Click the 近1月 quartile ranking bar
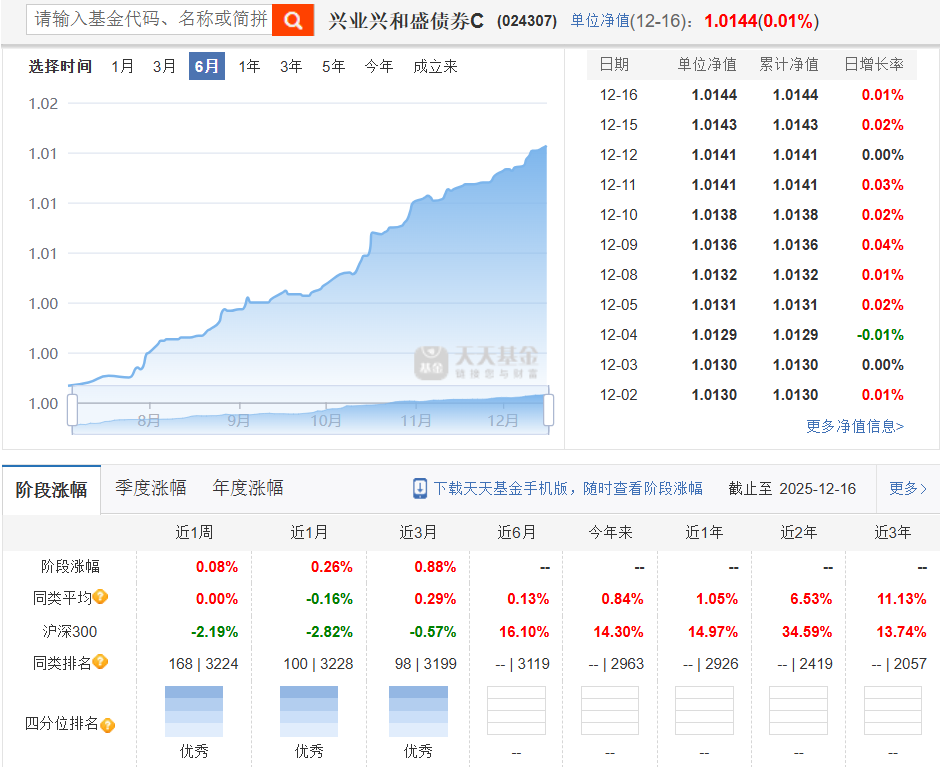 (x=309, y=711)
